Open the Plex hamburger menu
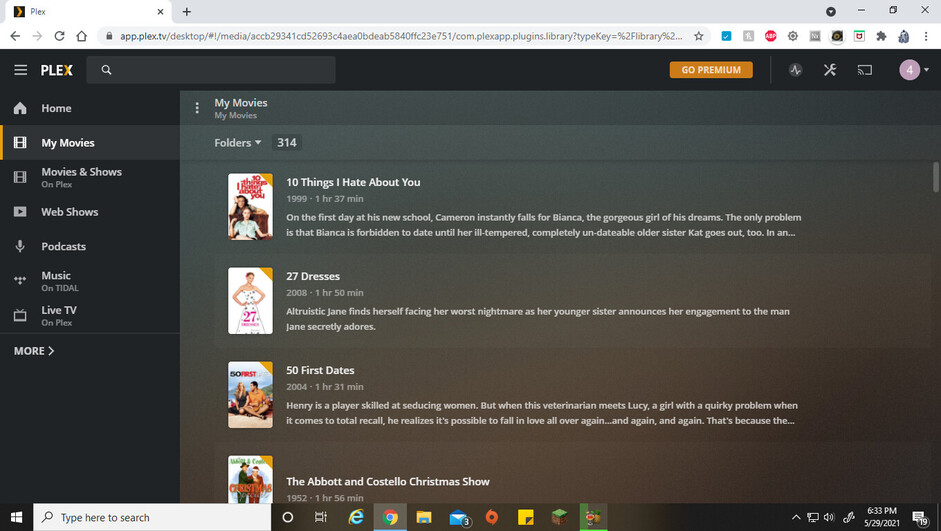The image size is (941, 531). click(x=20, y=70)
